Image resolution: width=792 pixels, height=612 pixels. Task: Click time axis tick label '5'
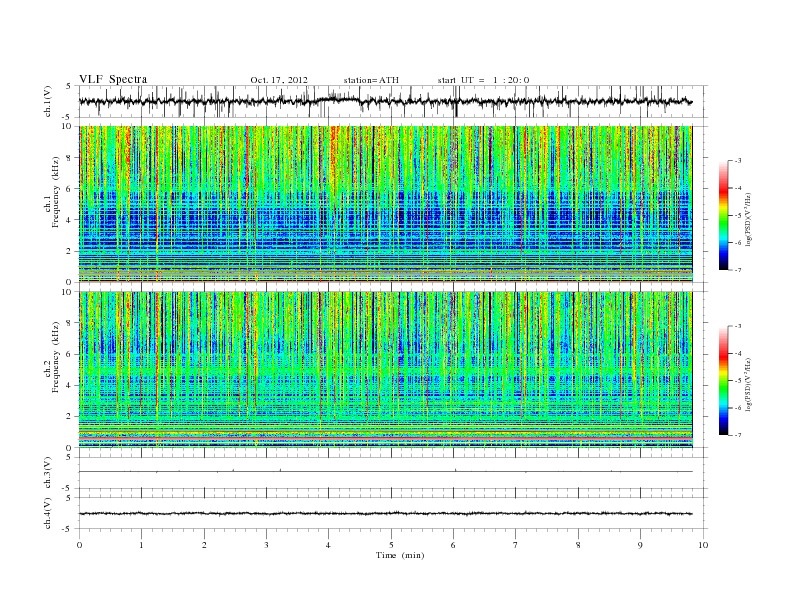pyautogui.click(x=391, y=545)
